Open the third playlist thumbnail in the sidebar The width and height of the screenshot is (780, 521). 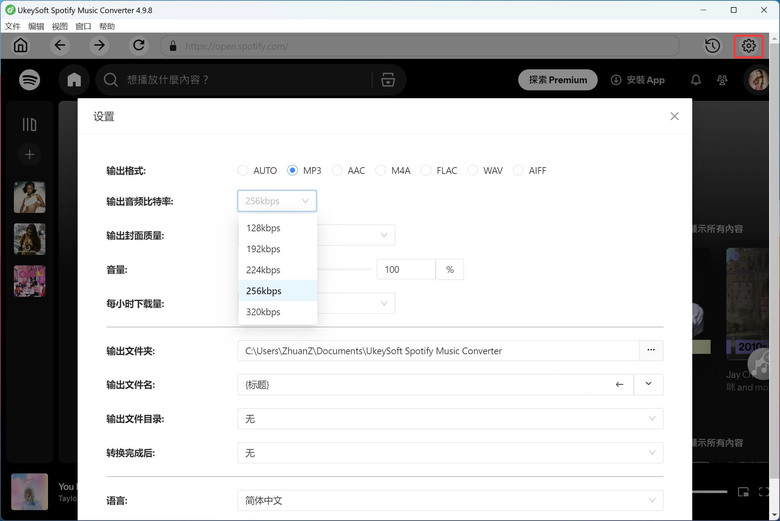tap(29, 281)
